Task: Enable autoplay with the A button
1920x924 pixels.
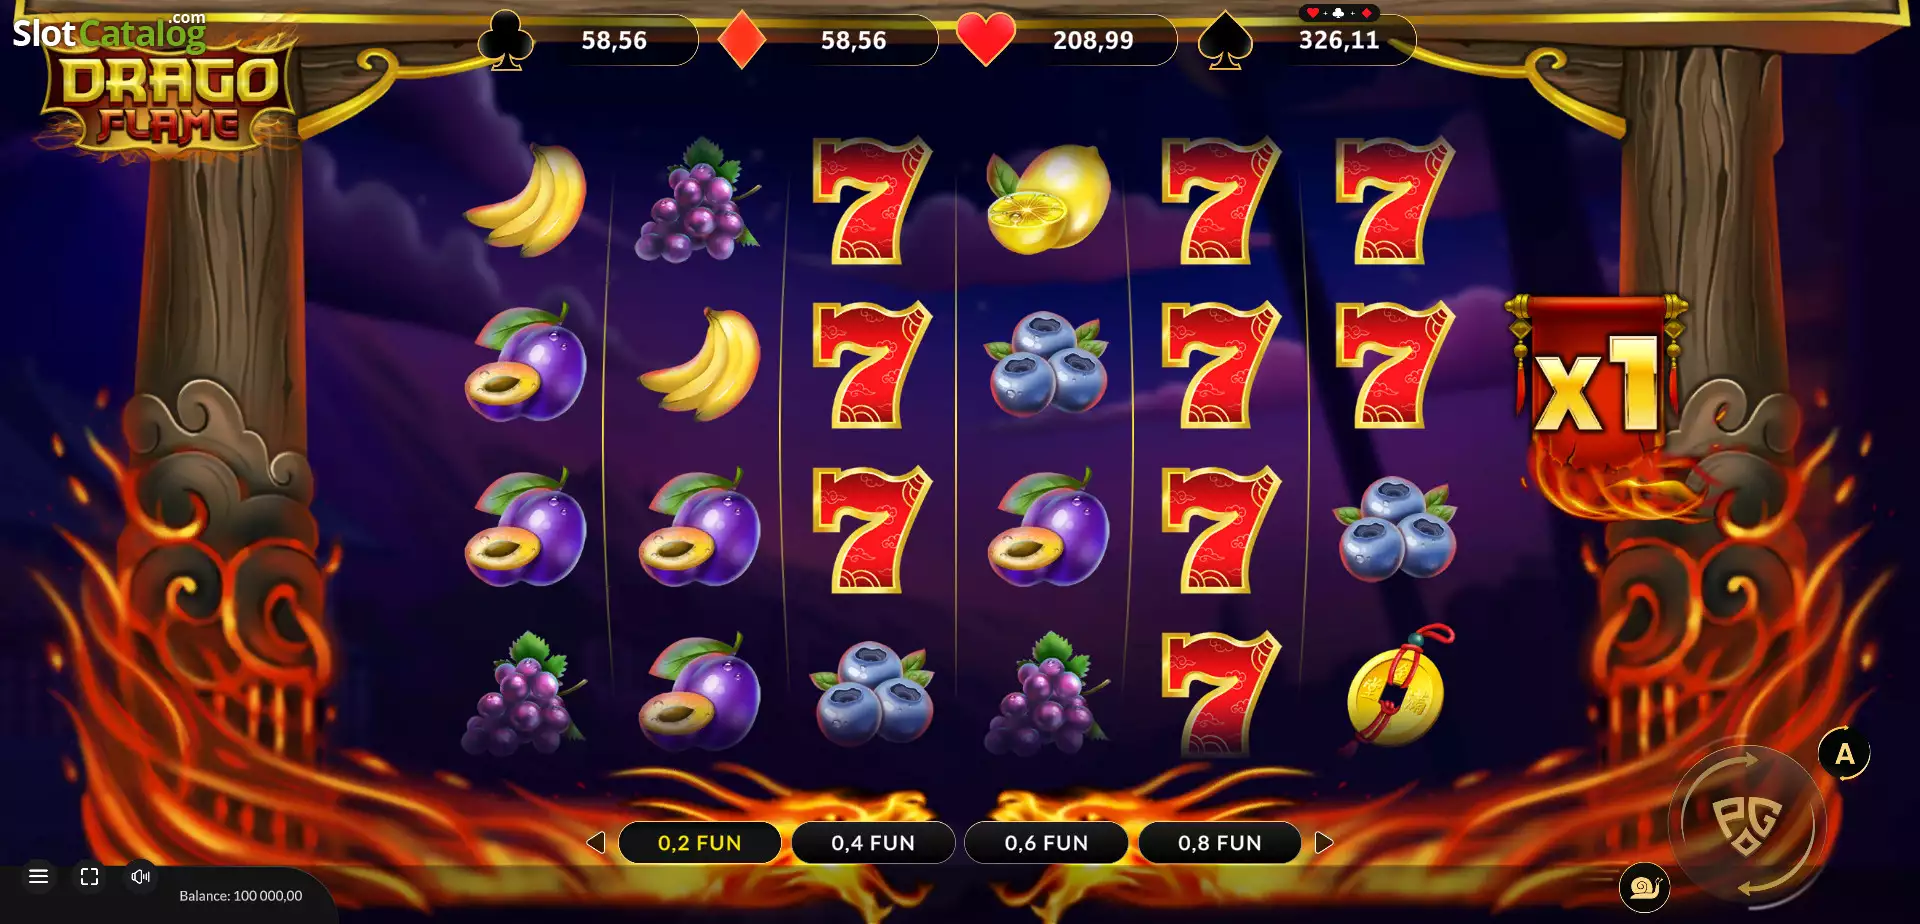Action: (x=1844, y=754)
